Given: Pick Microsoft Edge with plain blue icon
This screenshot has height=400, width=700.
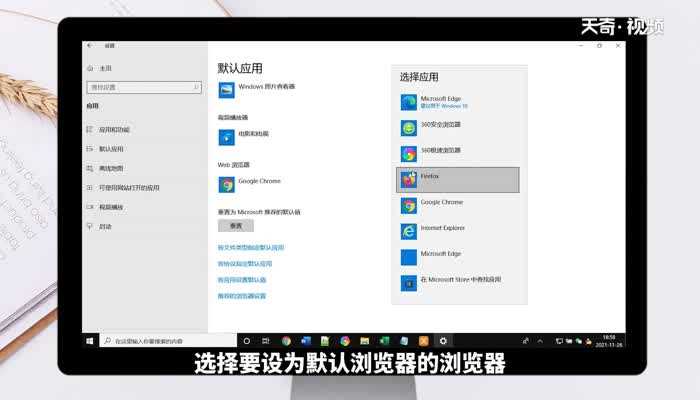Looking at the screenshot, I should pyautogui.click(x=458, y=258).
